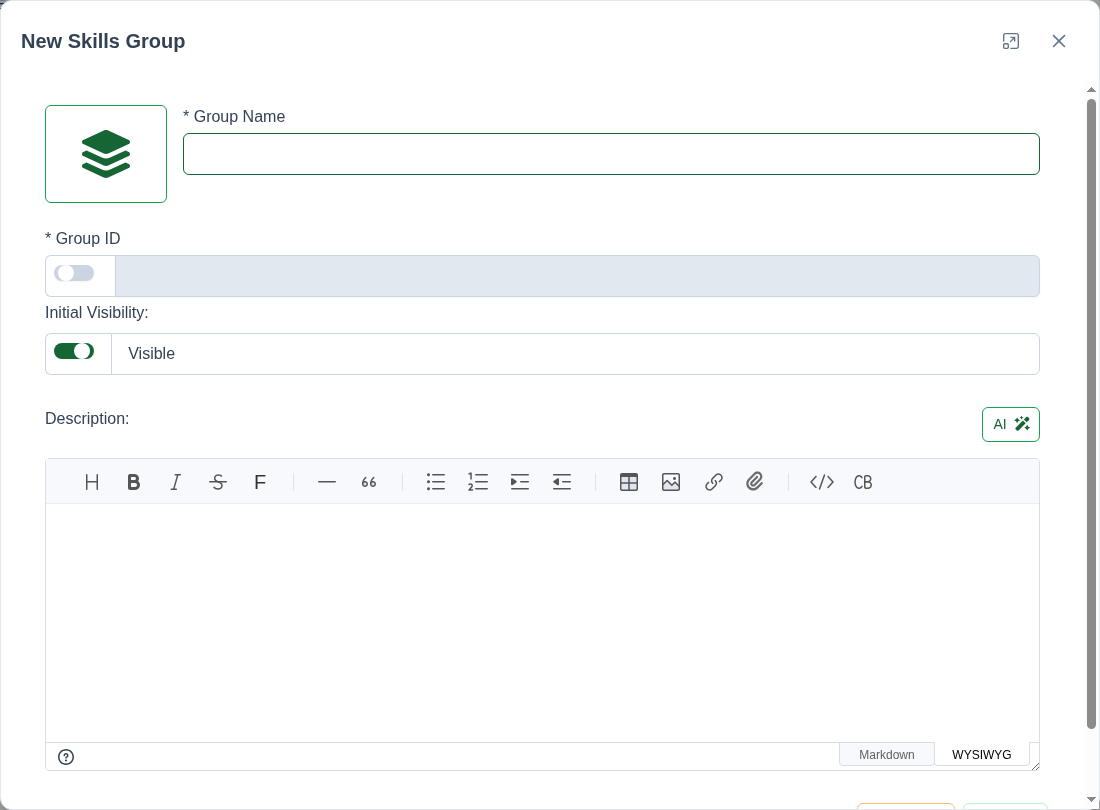
Task: Apply Heading format in editor toolbar
Action: (92, 482)
